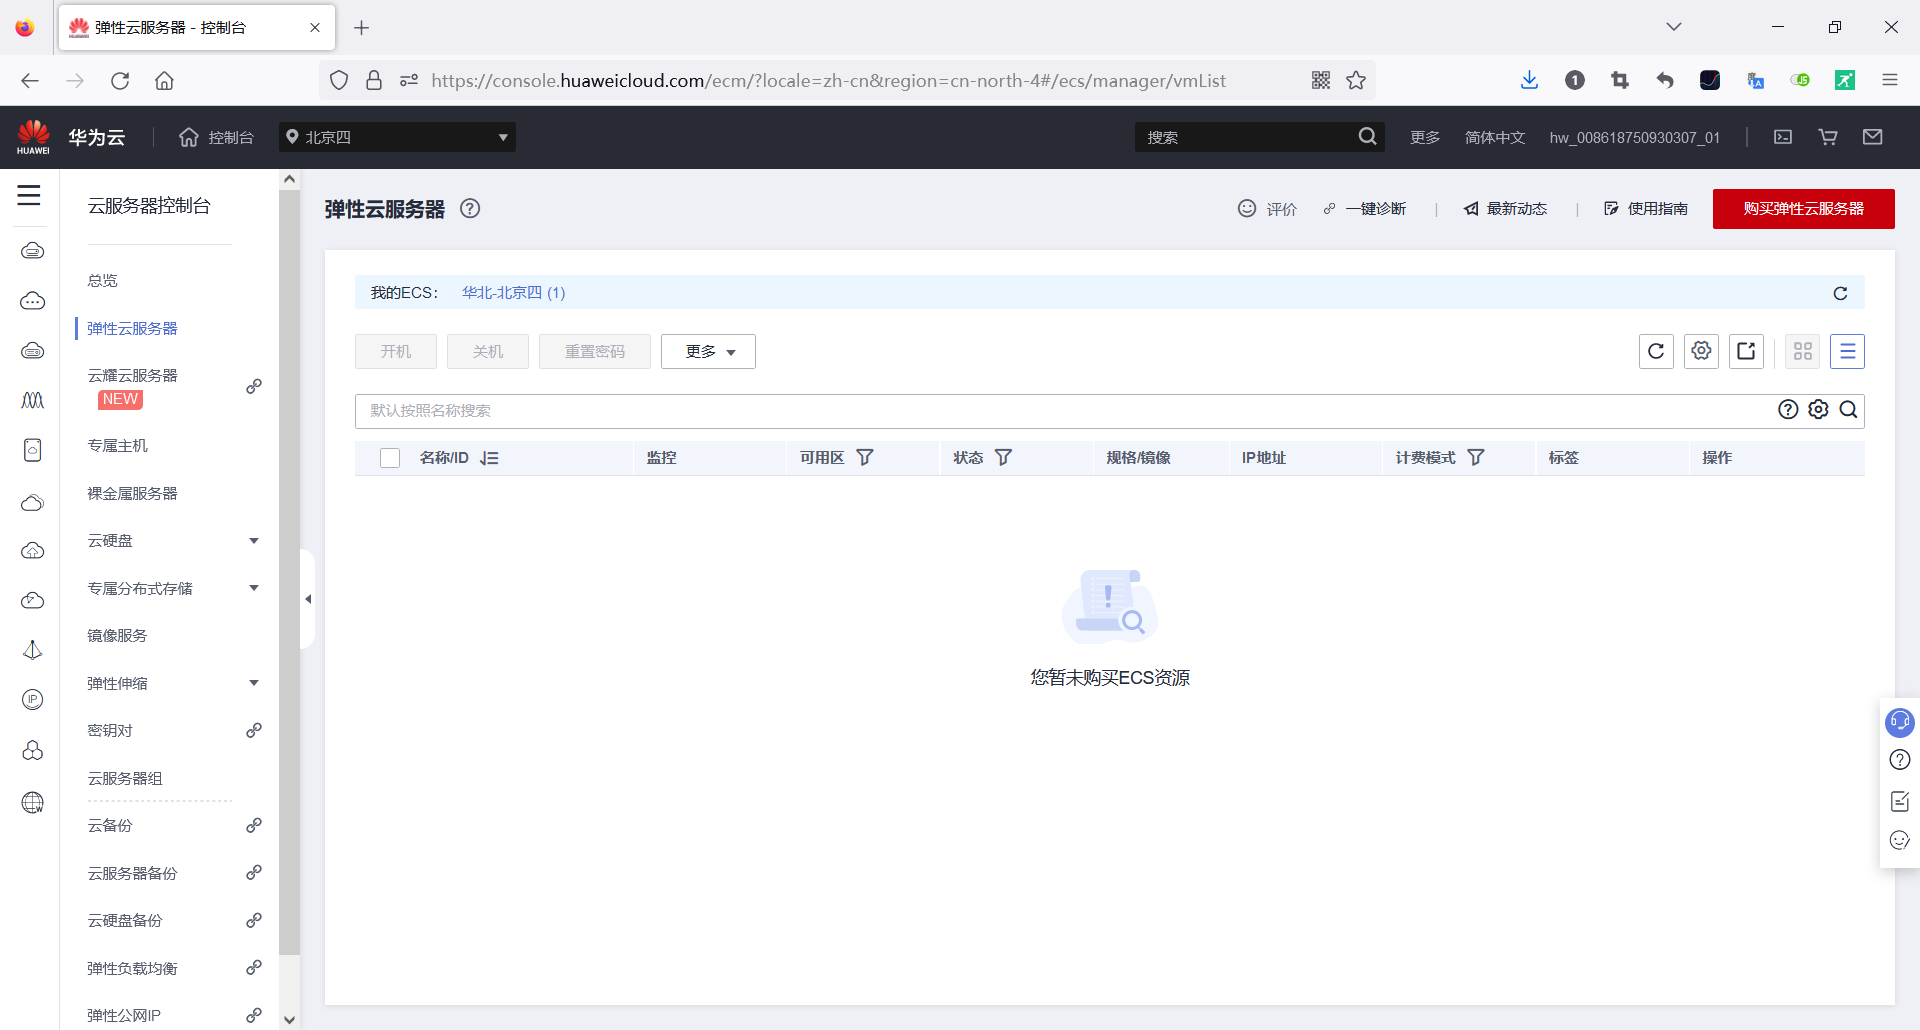The image size is (1920, 1030).
Task: Open the 北京四 region dropdown
Action: [397, 137]
